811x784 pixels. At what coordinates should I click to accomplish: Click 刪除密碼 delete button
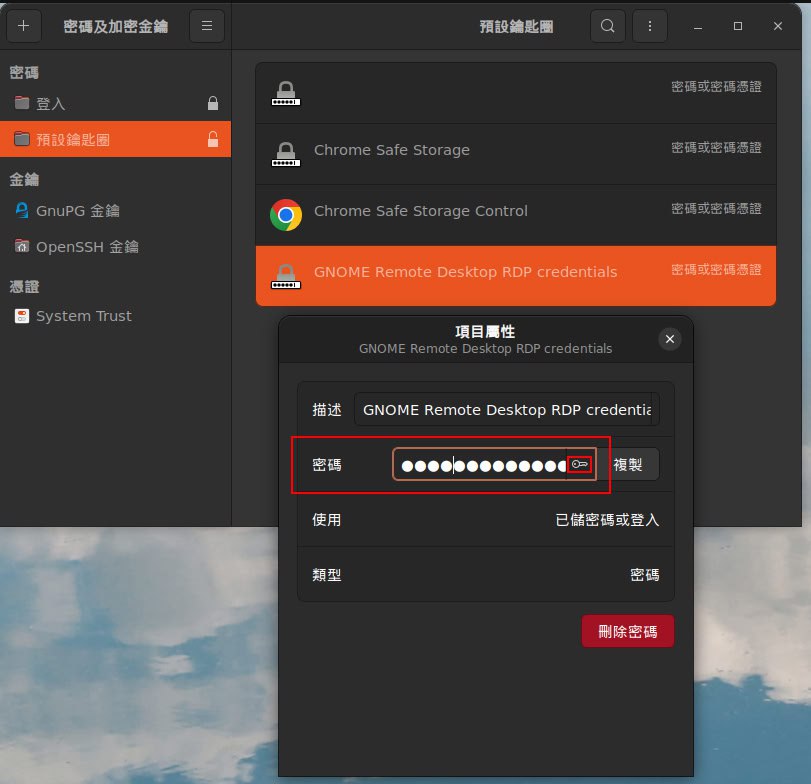tap(628, 631)
